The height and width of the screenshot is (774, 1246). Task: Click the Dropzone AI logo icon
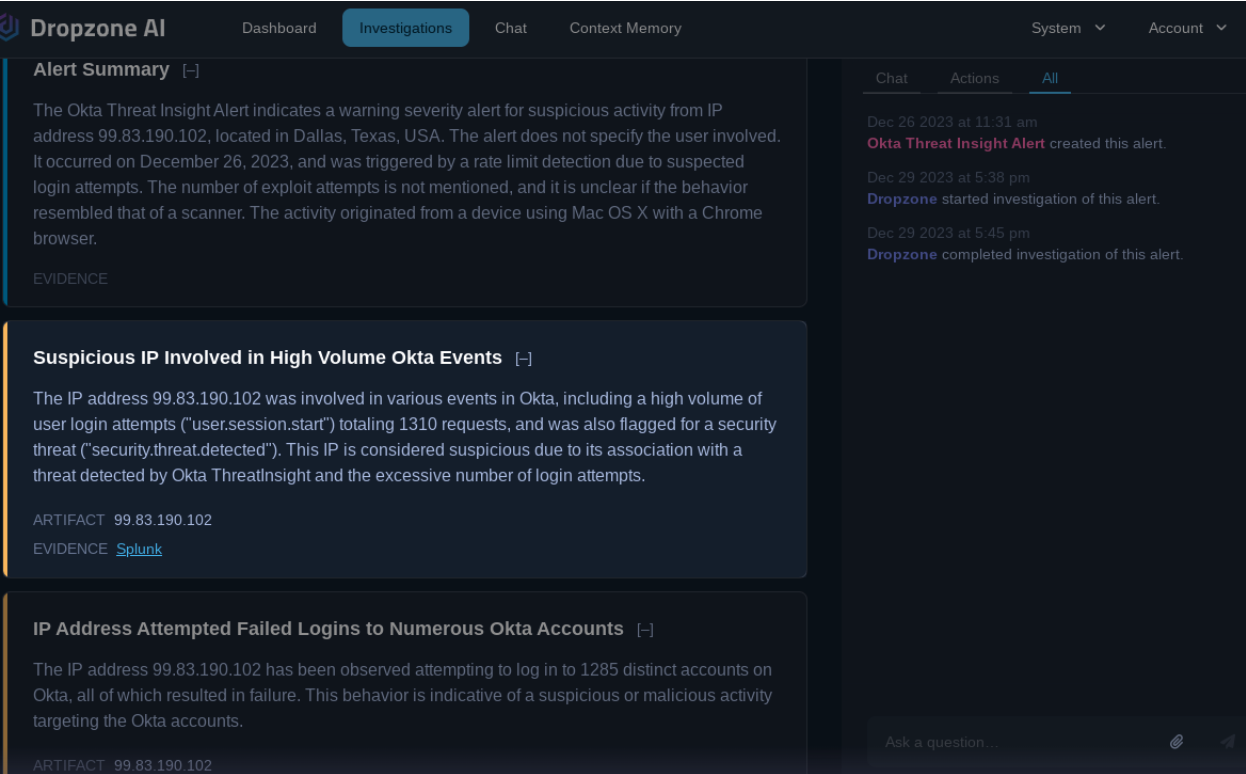click(x=8, y=28)
